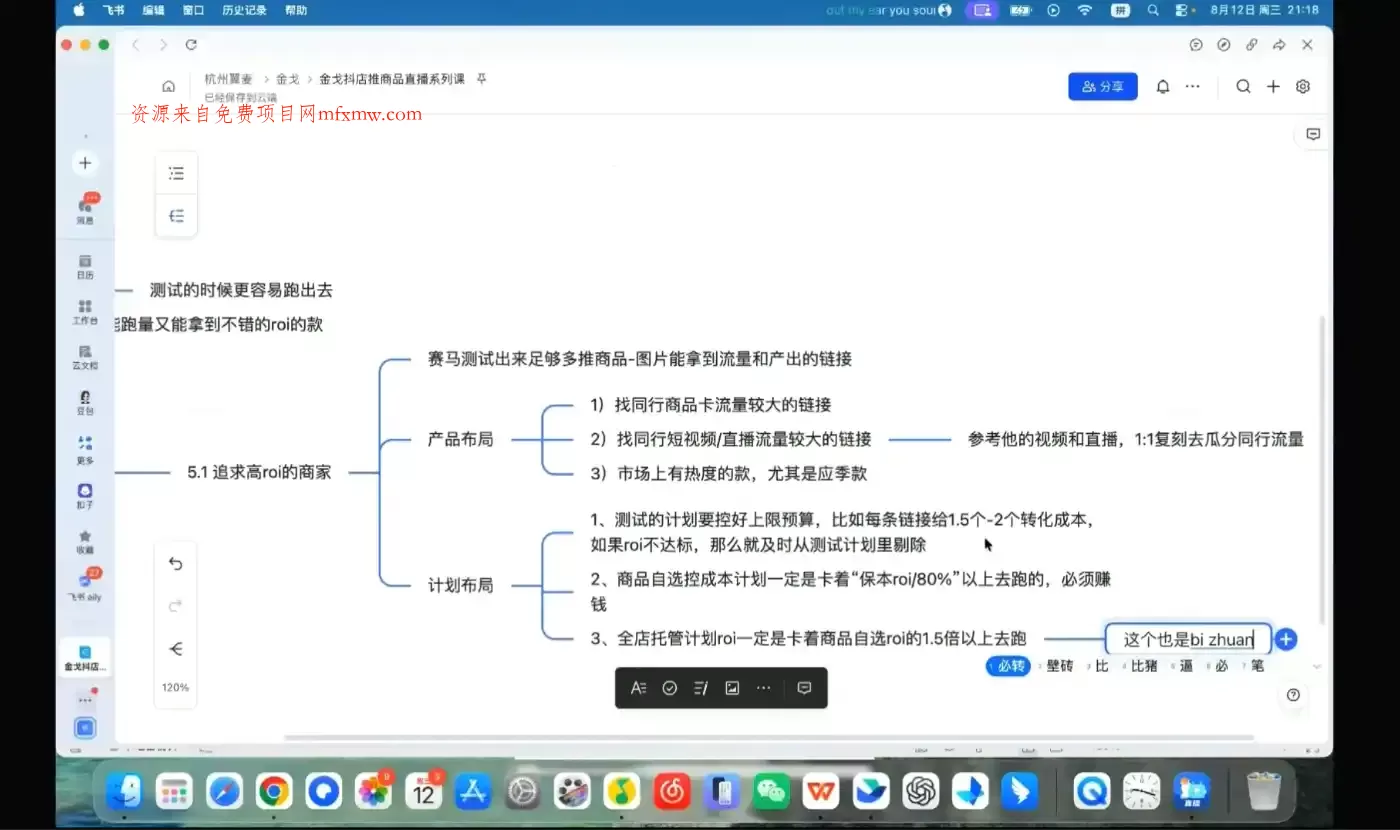Image resolution: width=1400 pixels, height=830 pixels.
Task: Undo the last edit
Action: (176, 564)
